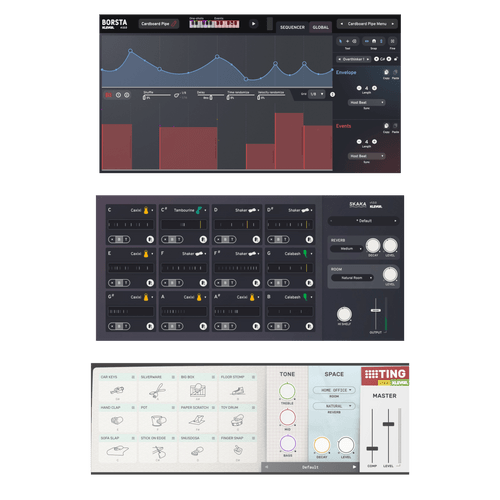The image size is (500, 500).
Task: Switch to the GLOBAL tab in Borsta
Action: (x=320, y=27)
